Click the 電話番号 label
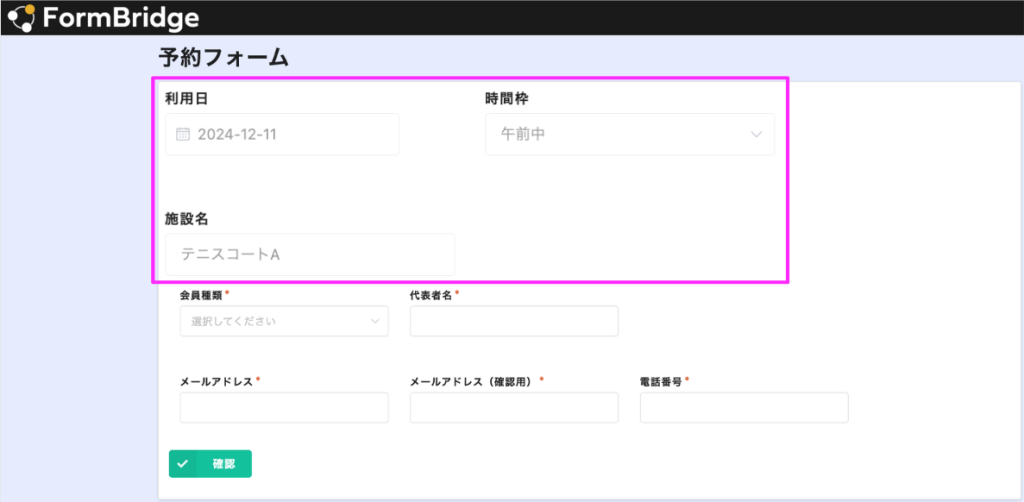This screenshot has height=502, width=1024. pos(662,381)
